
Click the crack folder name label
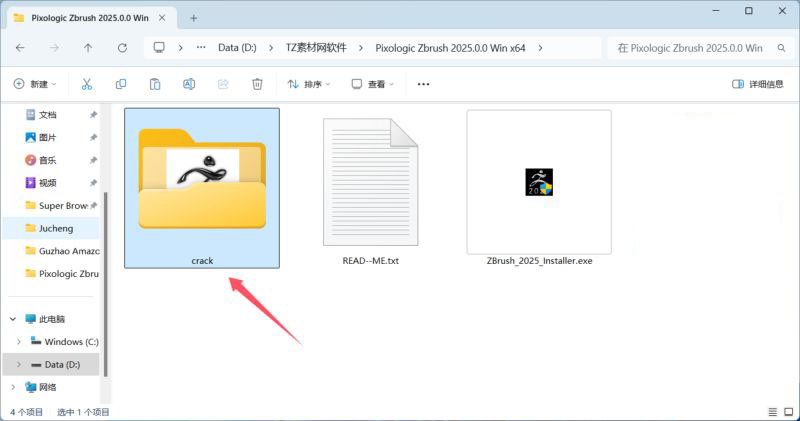coord(202,261)
